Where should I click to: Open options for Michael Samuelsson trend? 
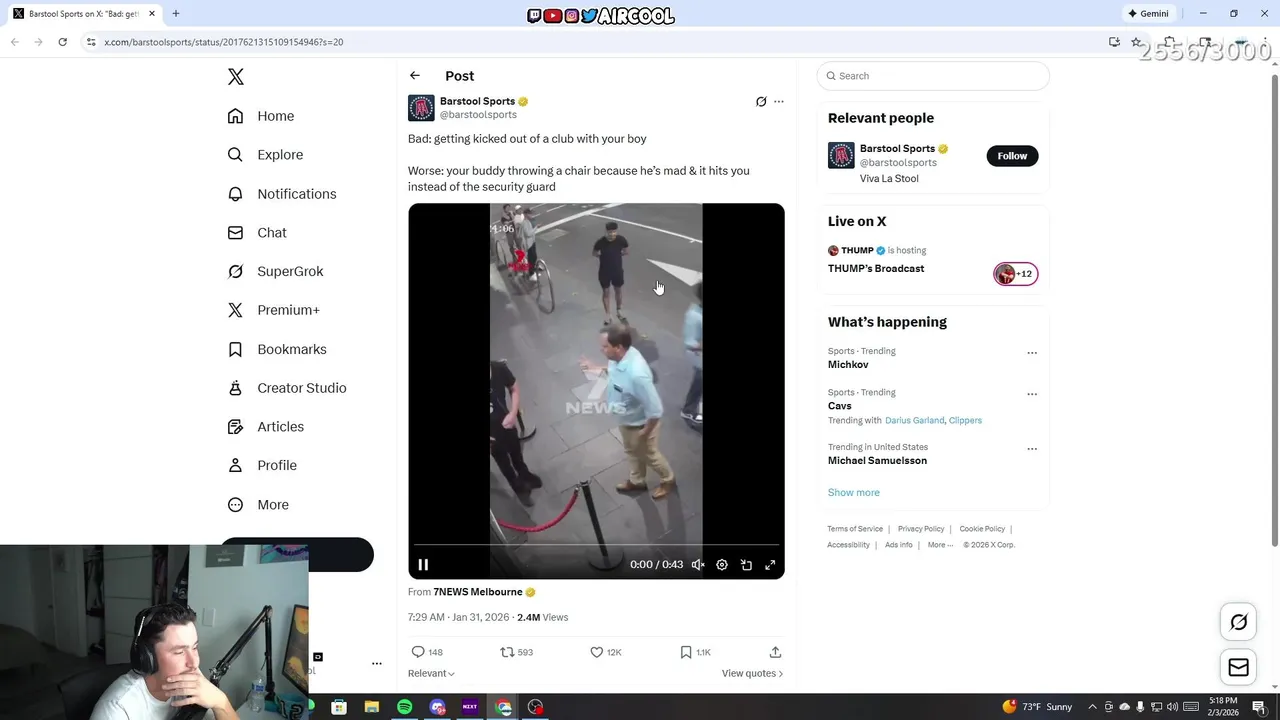[1032, 449]
